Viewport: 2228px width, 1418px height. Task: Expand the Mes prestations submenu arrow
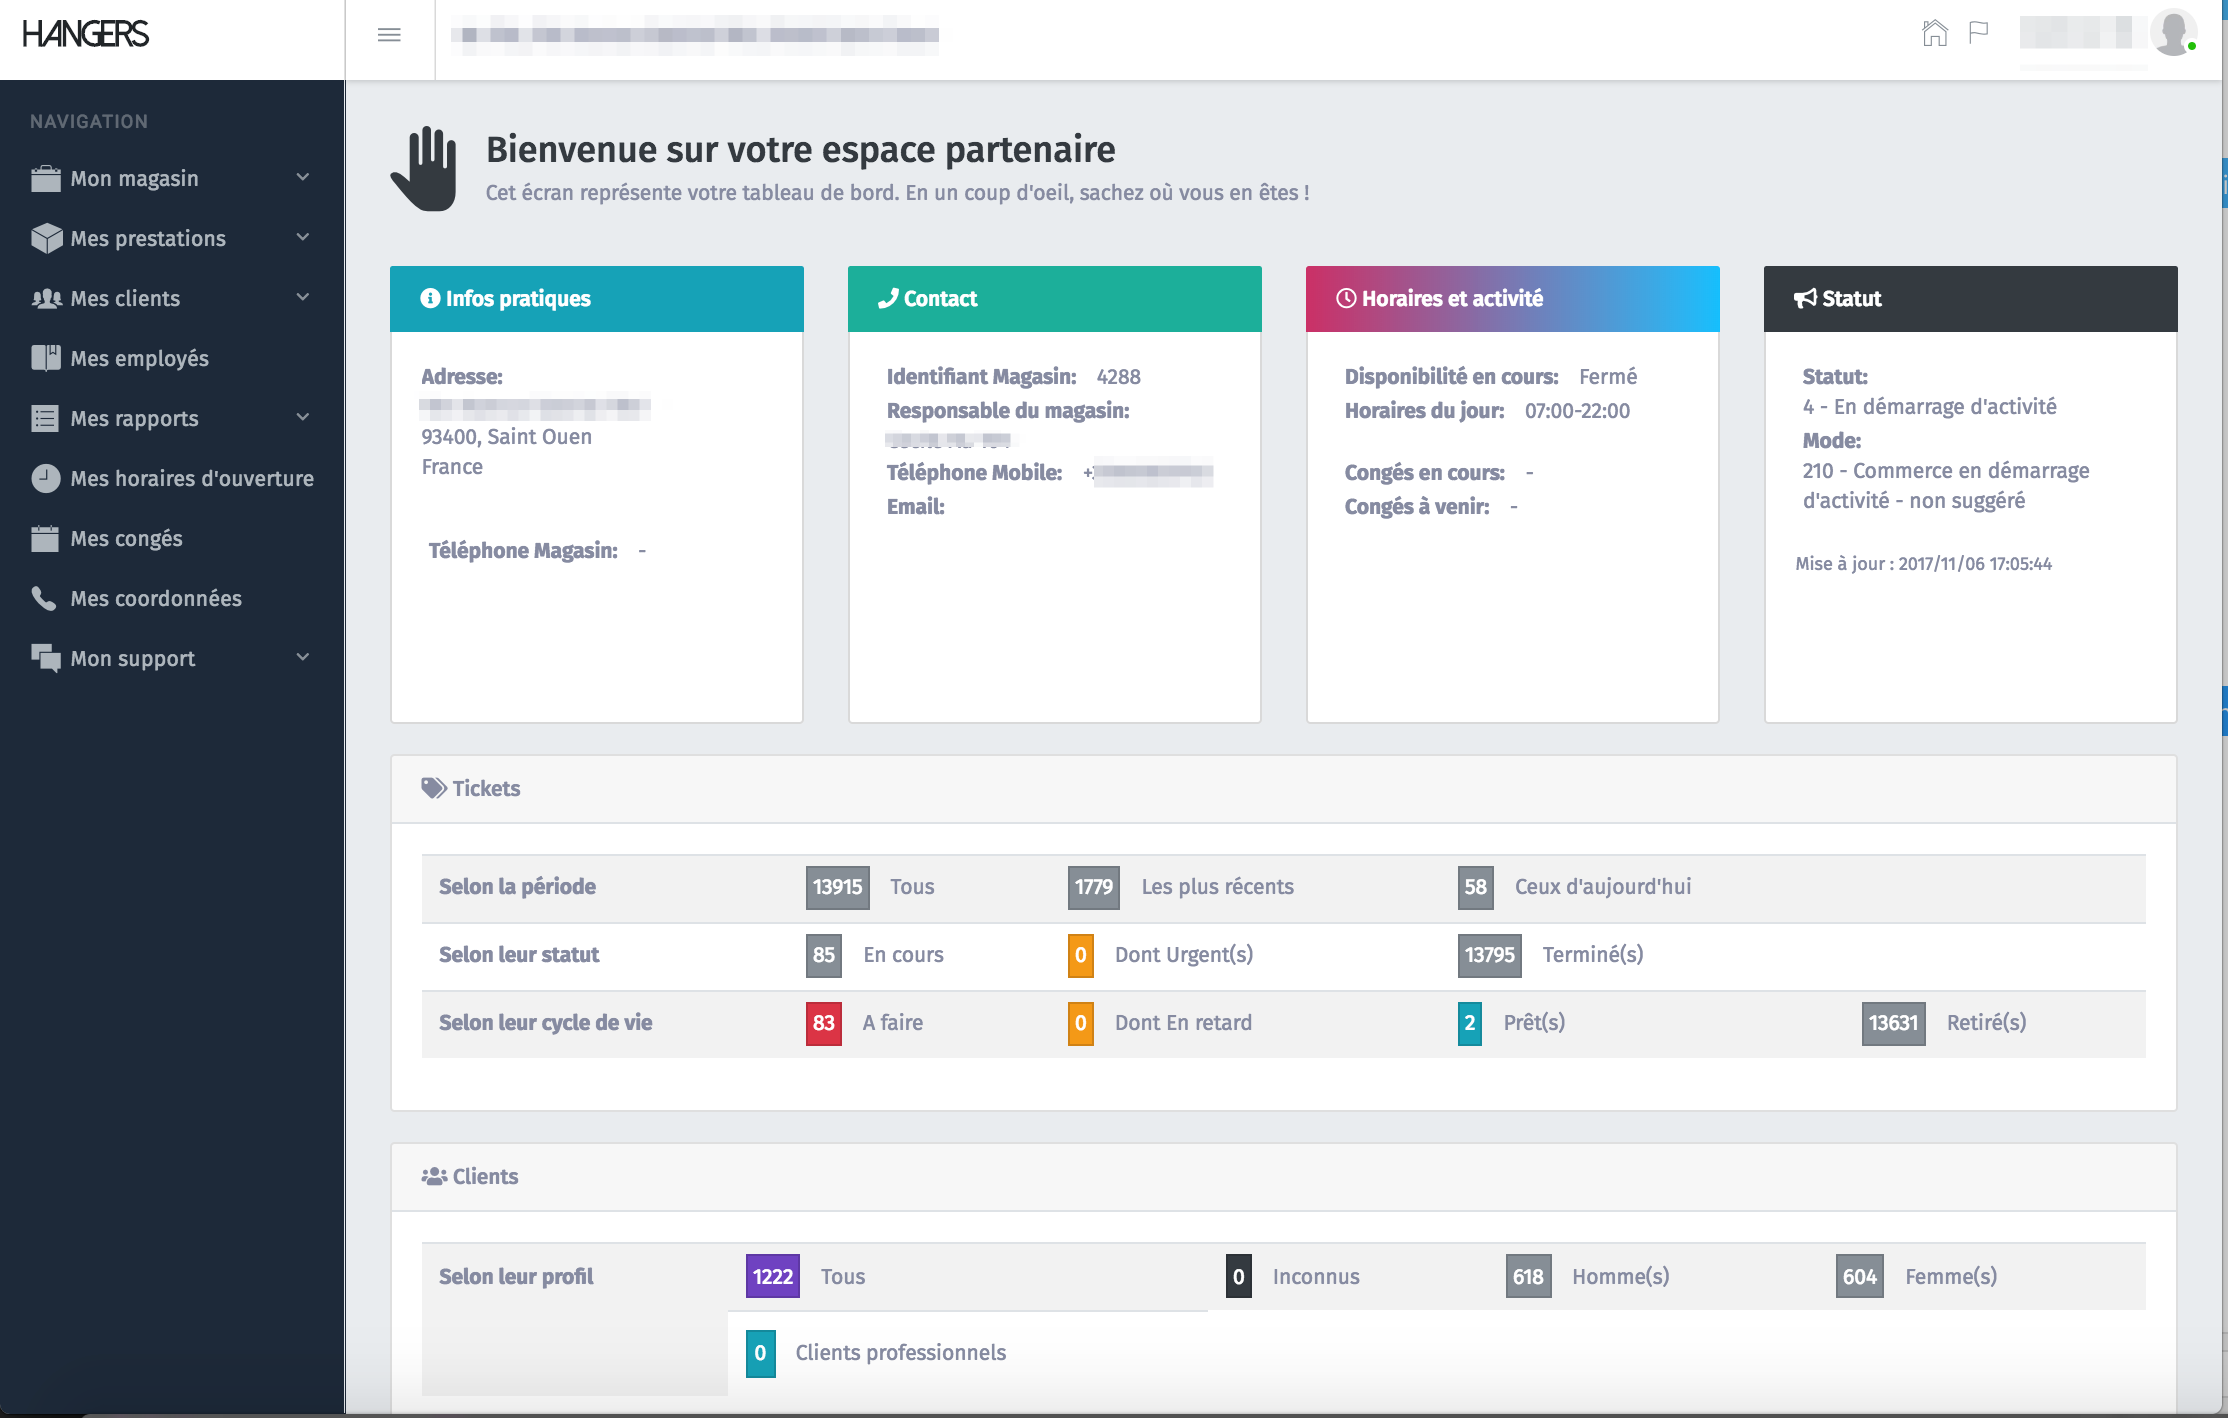pyautogui.click(x=303, y=238)
